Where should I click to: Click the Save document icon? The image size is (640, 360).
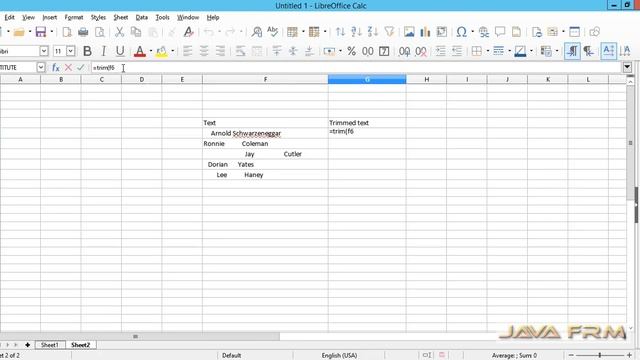[41, 32]
